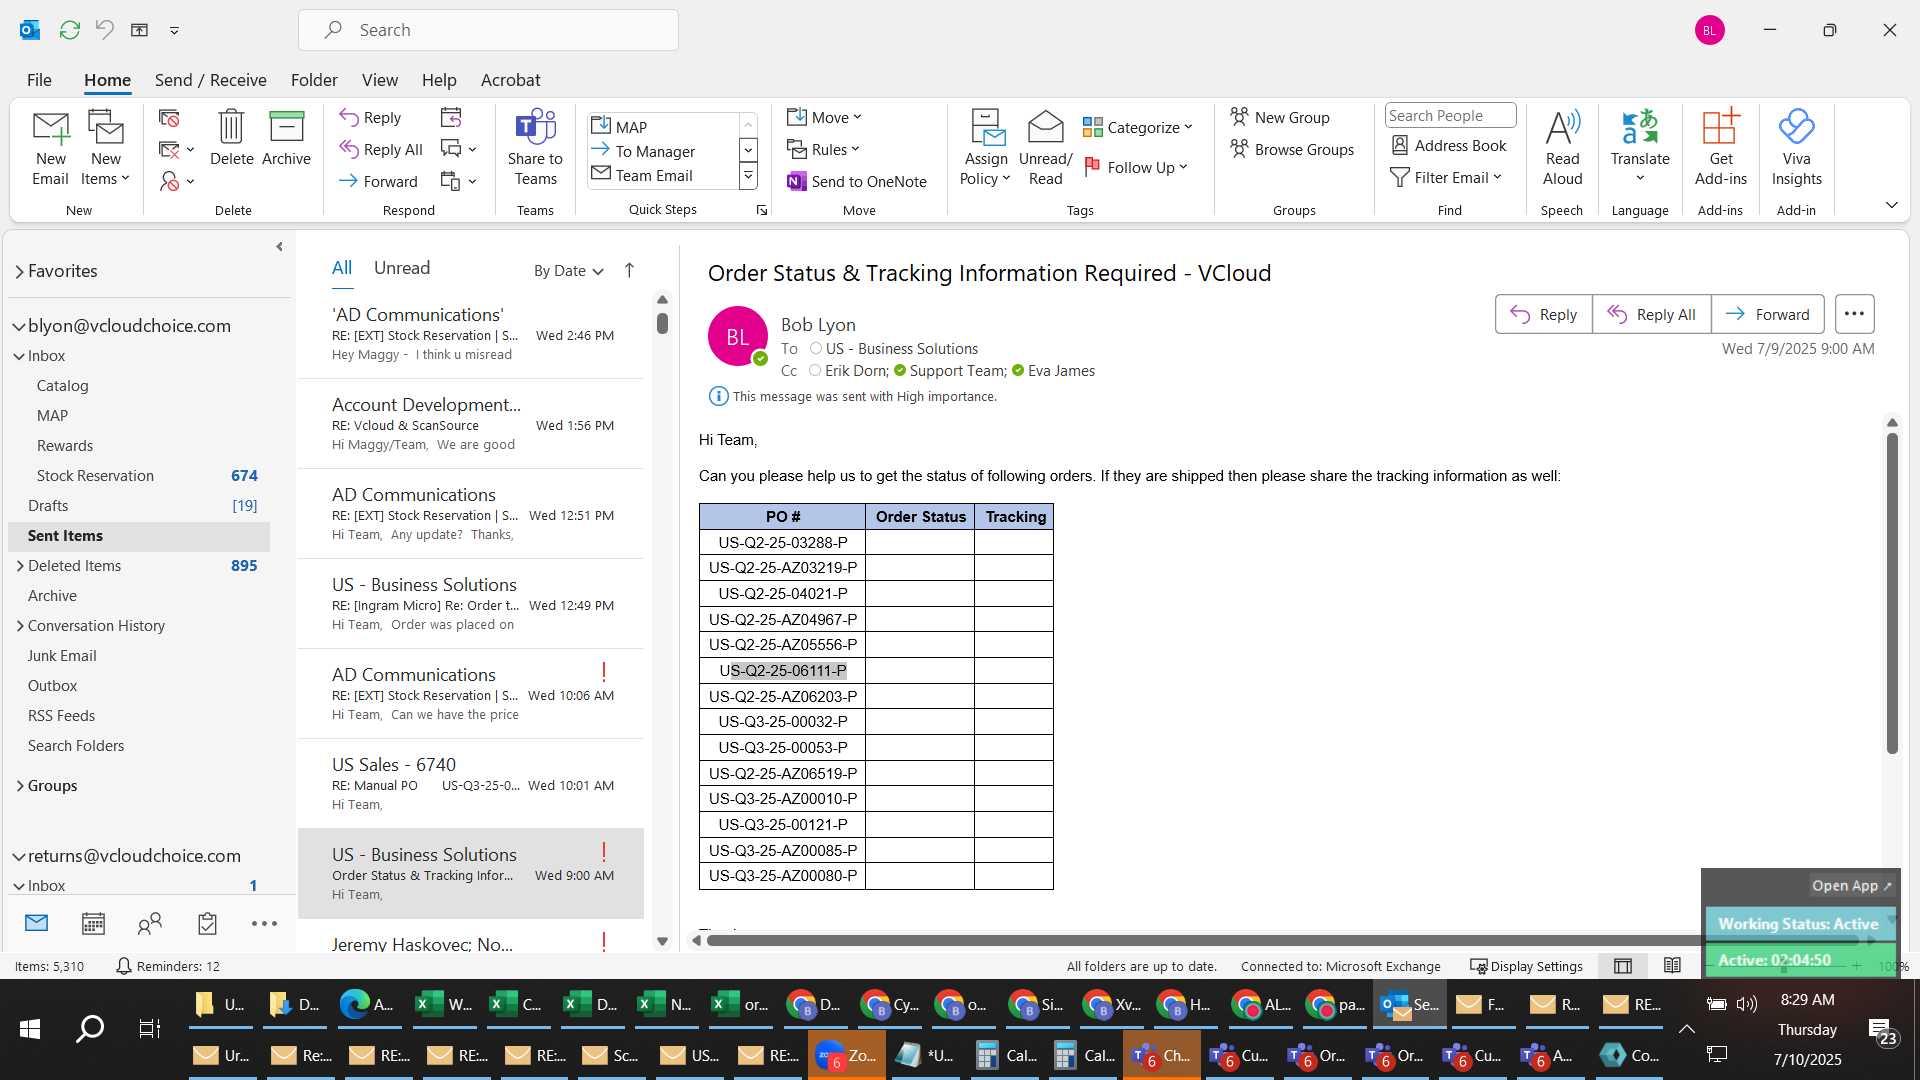Open Translate language tool
The width and height of the screenshot is (1920, 1080).
click(1640, 148)
